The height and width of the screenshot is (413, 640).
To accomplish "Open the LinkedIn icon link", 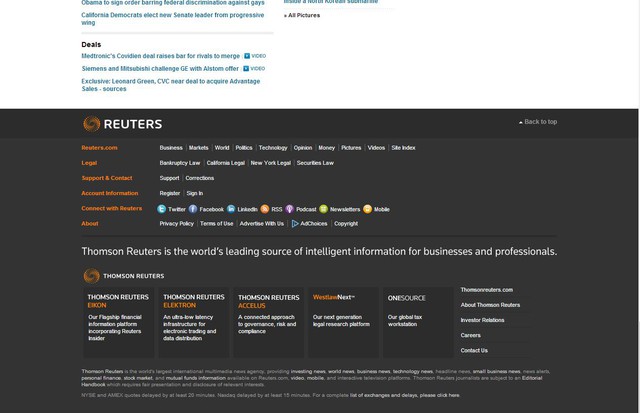I will (230, 209).
